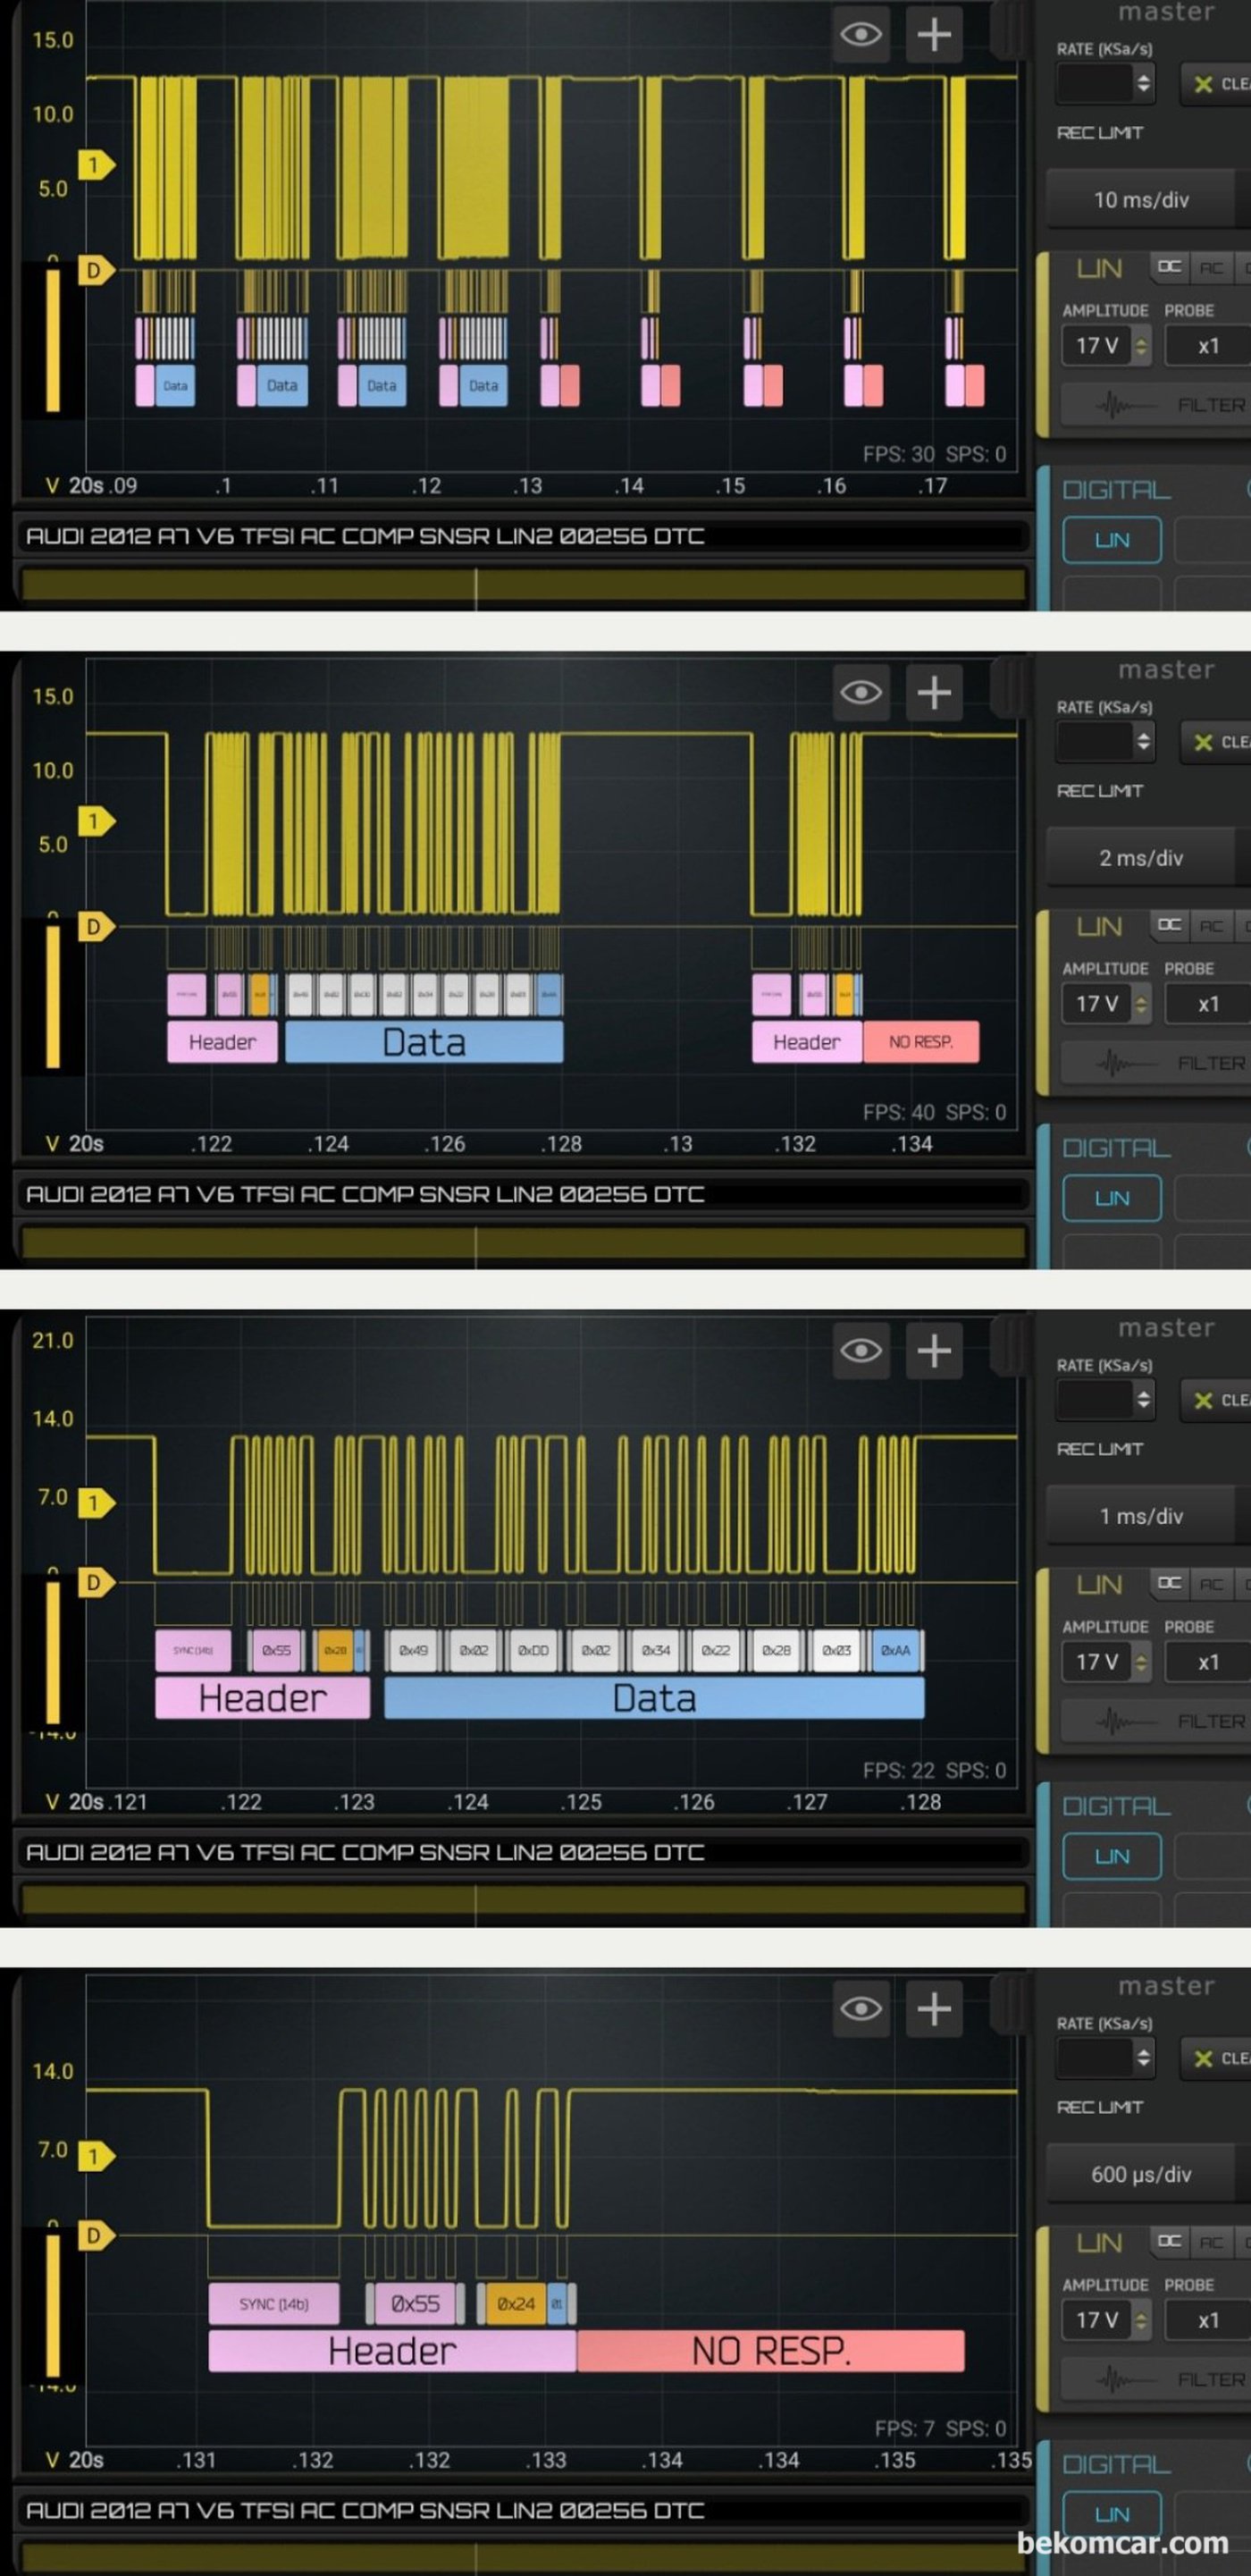Select the 0x49 data byte in the 1 ms/div view

coord(414,1650)
